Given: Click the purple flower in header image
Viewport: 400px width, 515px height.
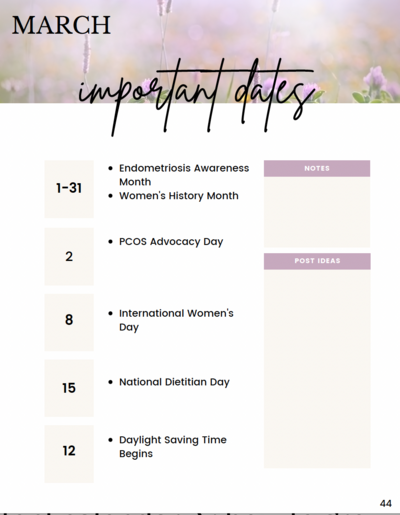Looking at the screenshot, I should [376, 79].
